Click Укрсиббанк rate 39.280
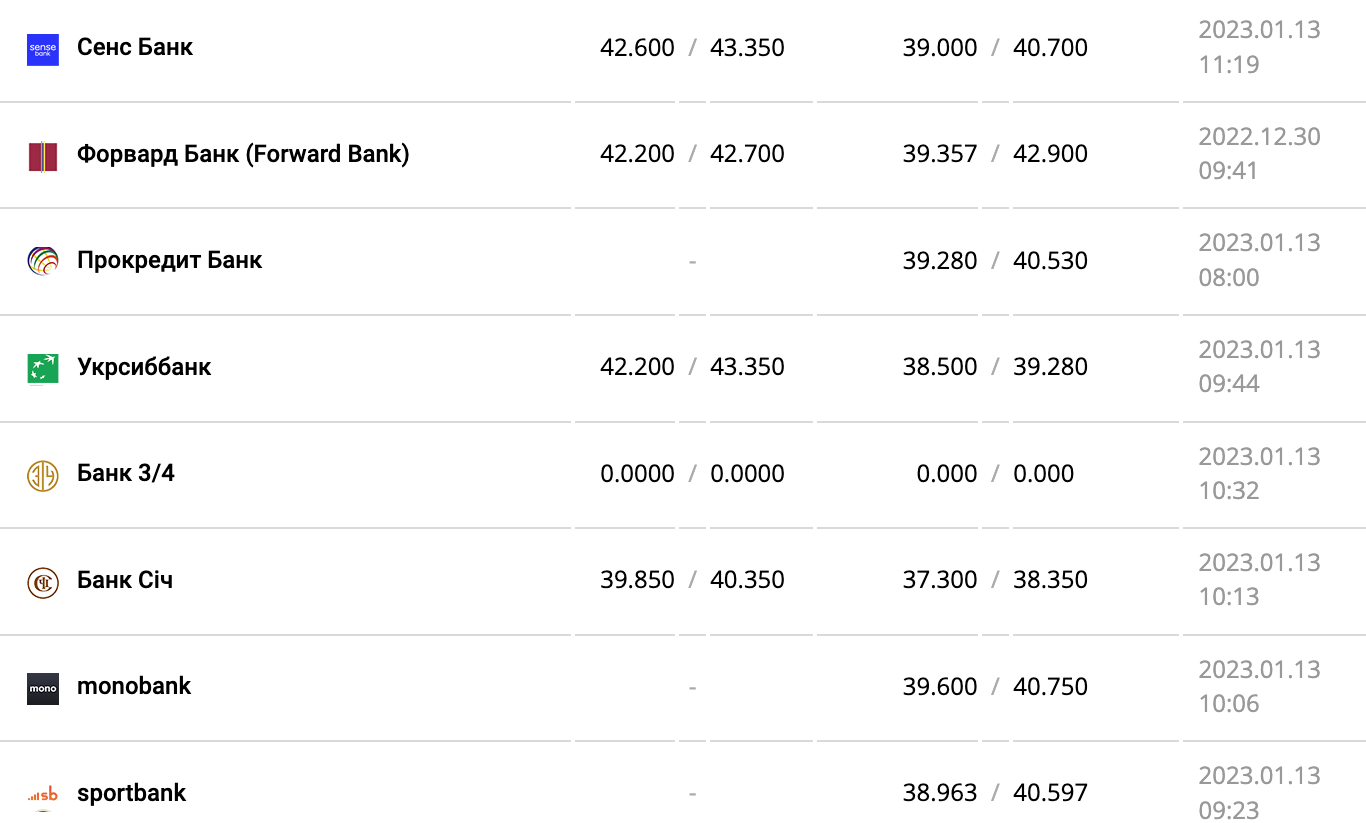 pos(1050,367)
